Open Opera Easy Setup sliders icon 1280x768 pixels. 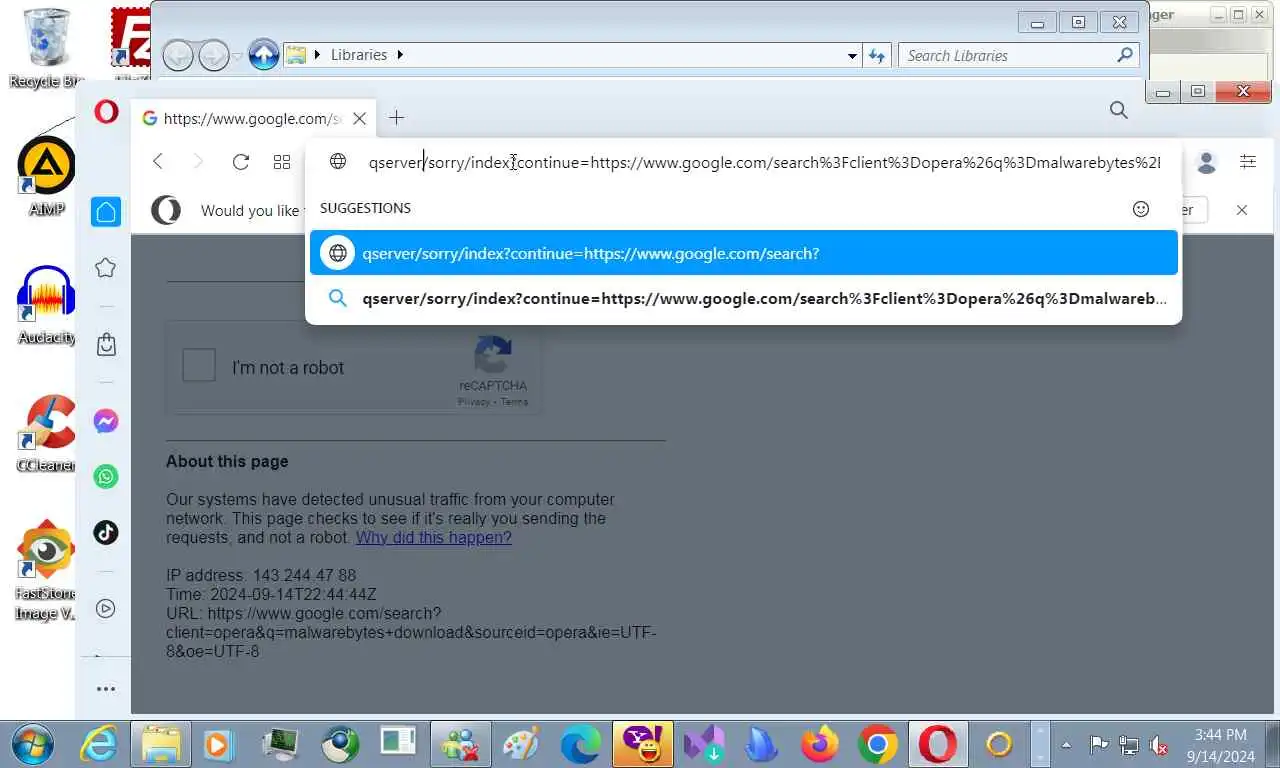click(x=1248, y=162)
